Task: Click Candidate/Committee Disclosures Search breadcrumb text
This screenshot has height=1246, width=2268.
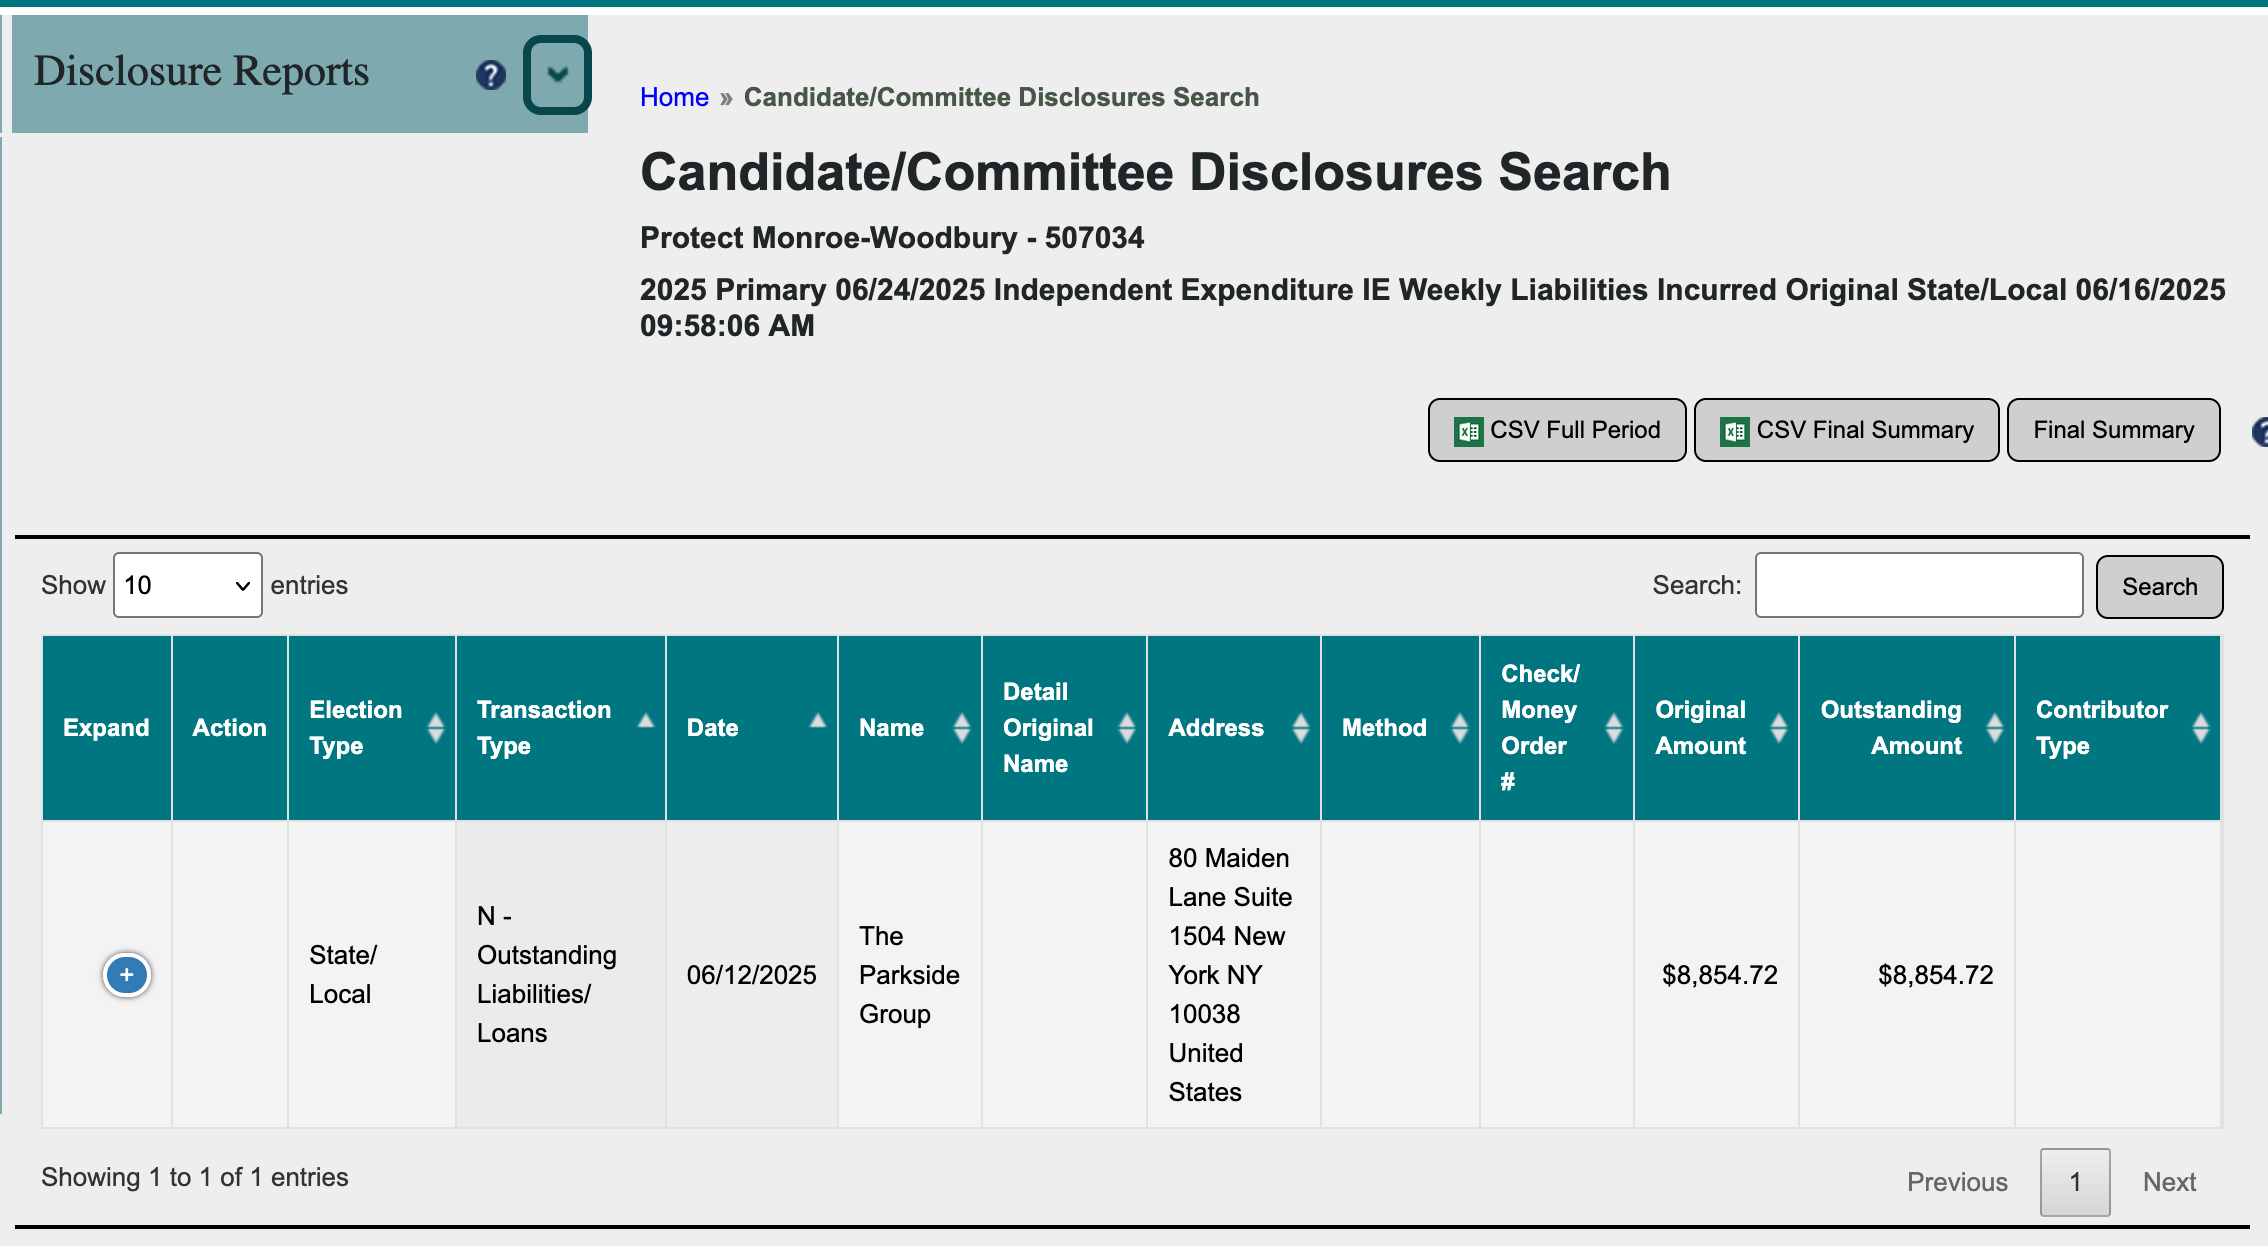Action: (x=1001, y=97)
